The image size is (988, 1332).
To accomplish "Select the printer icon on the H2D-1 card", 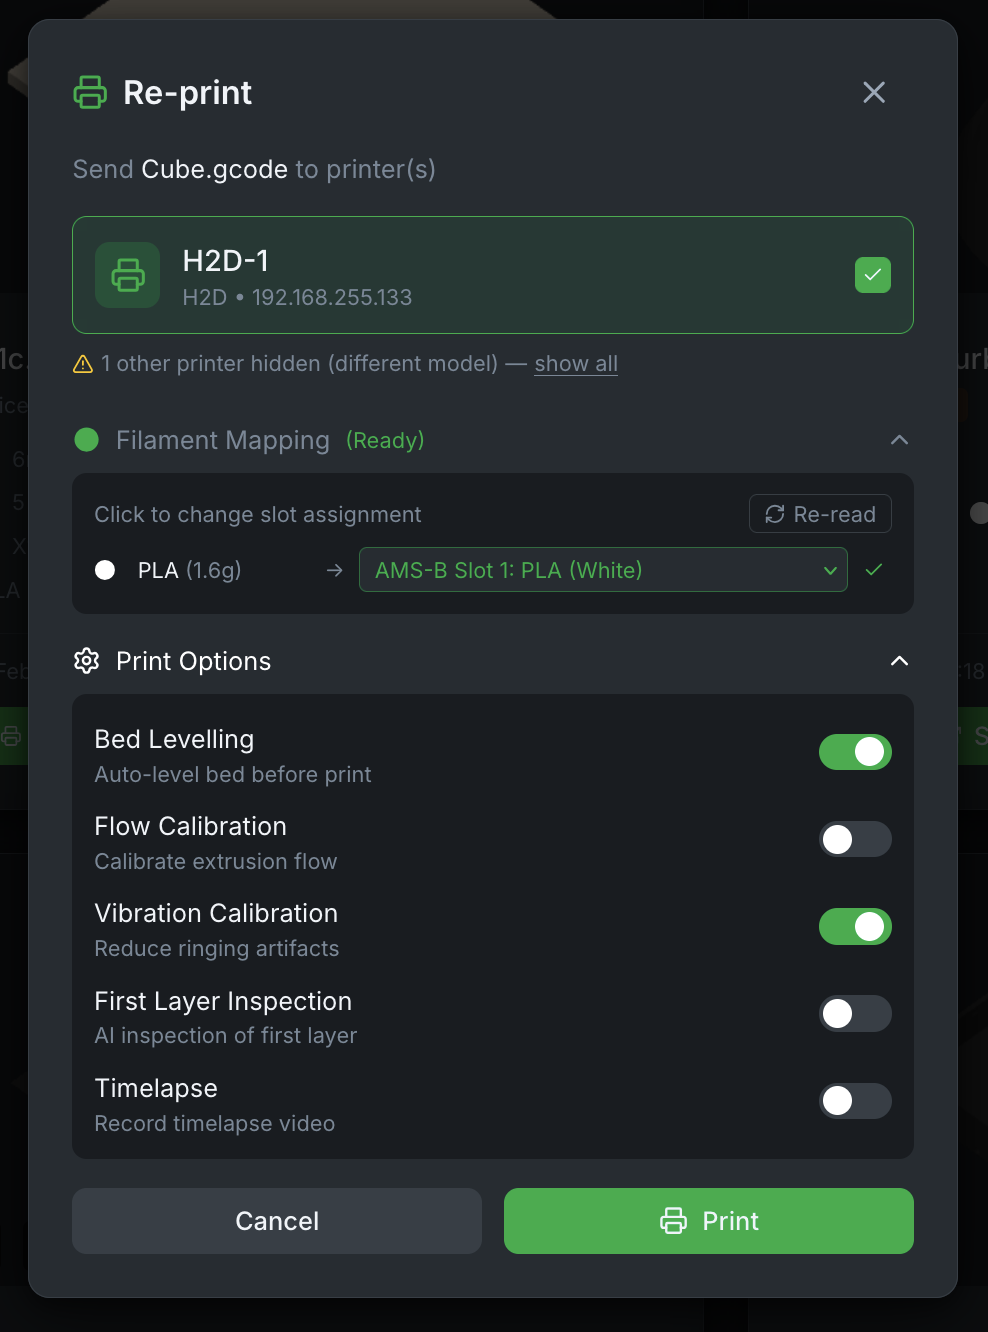I will coord(127,275).
